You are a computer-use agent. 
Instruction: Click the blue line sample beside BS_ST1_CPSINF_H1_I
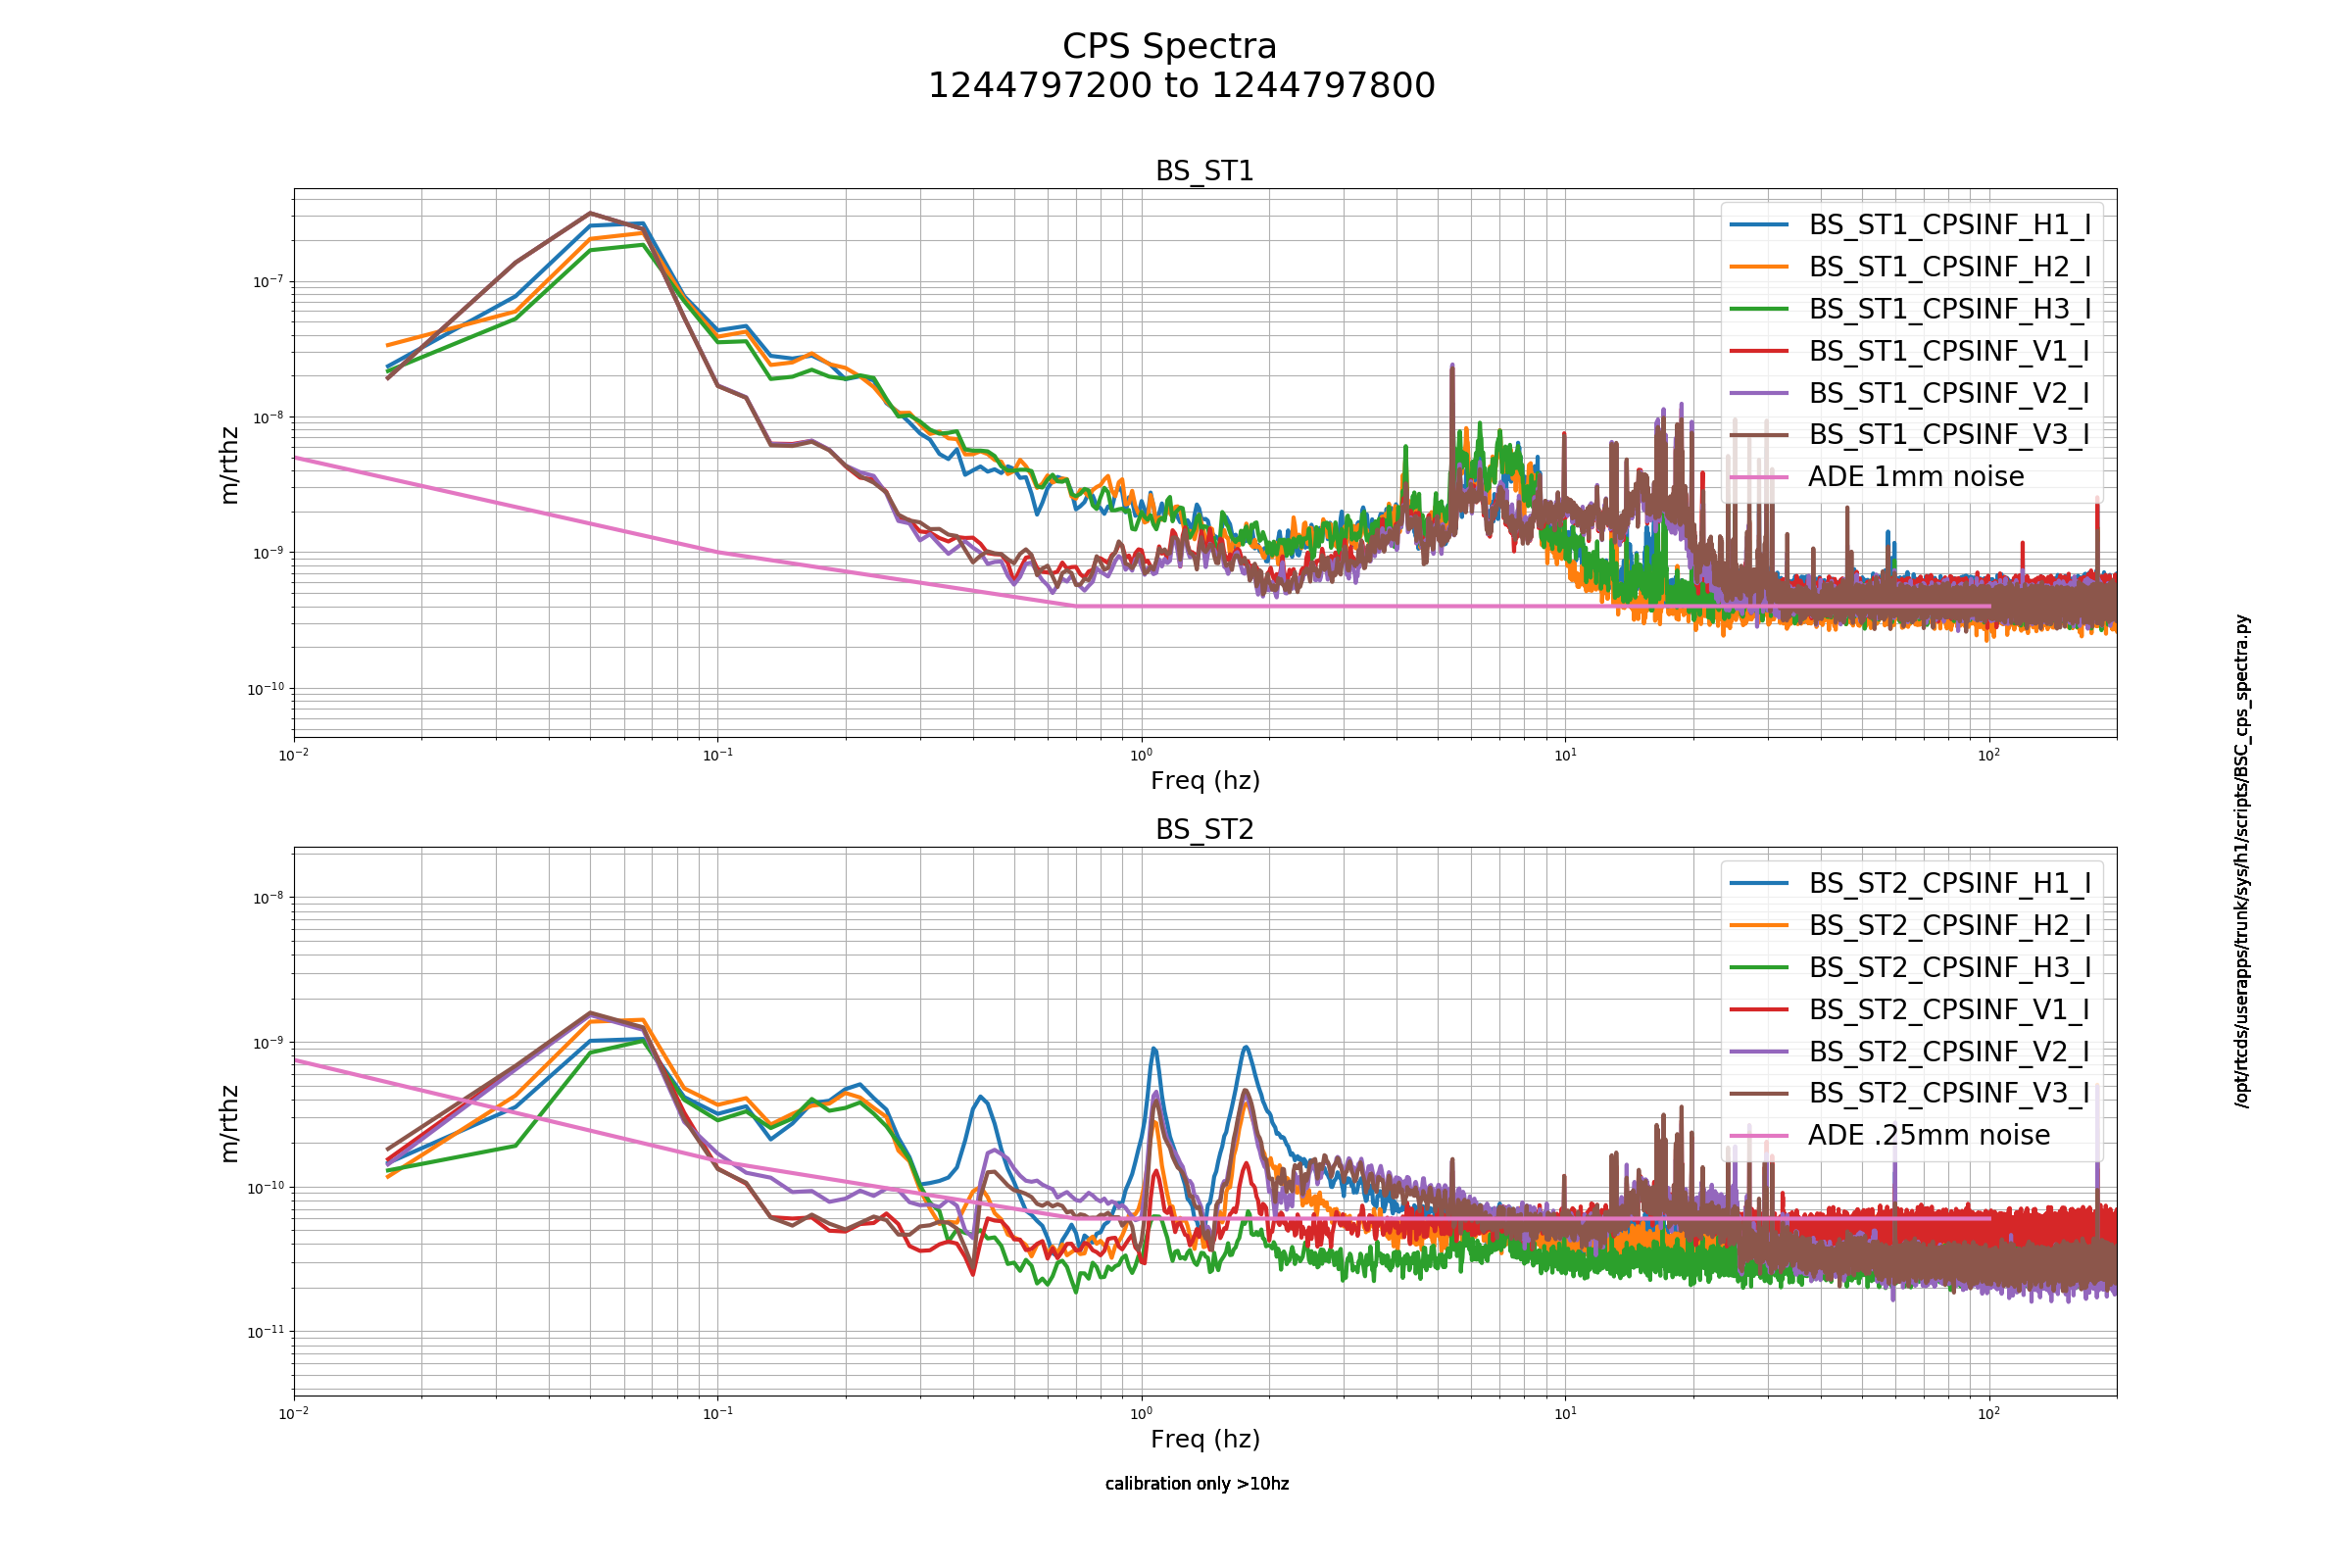coord(1759,225)
